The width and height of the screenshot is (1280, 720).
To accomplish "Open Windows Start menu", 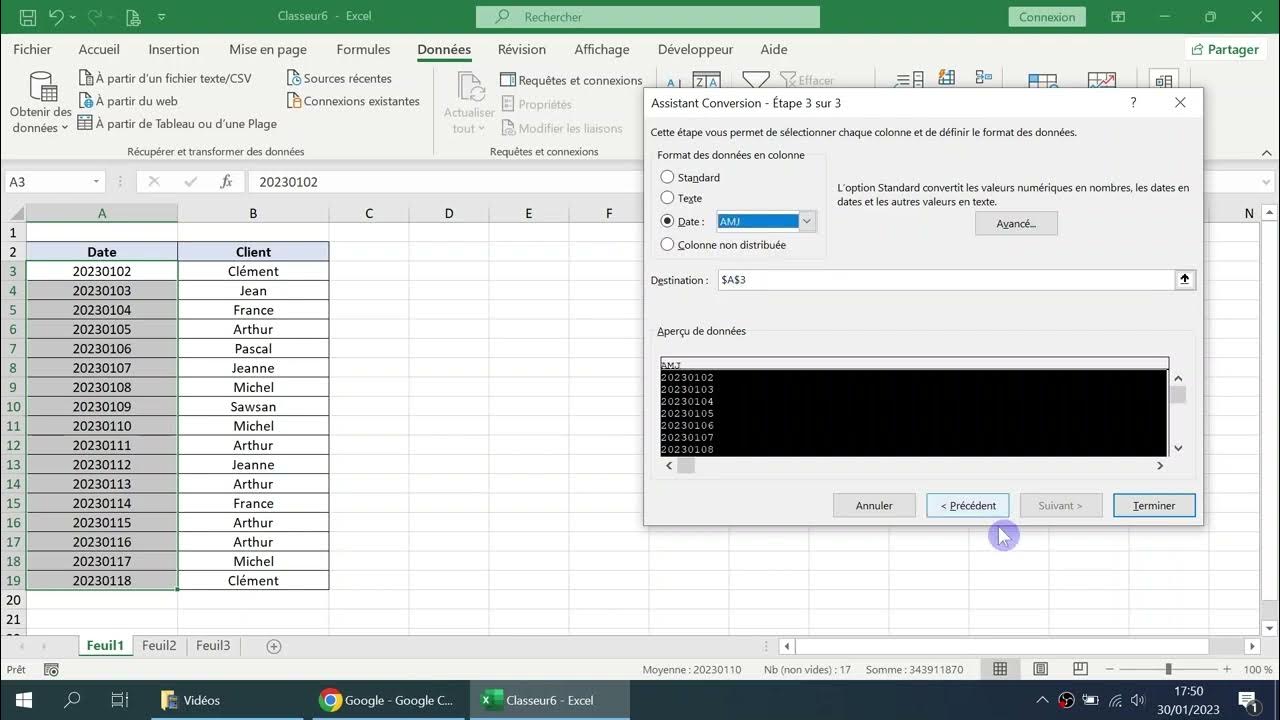I will click(24, 700).
